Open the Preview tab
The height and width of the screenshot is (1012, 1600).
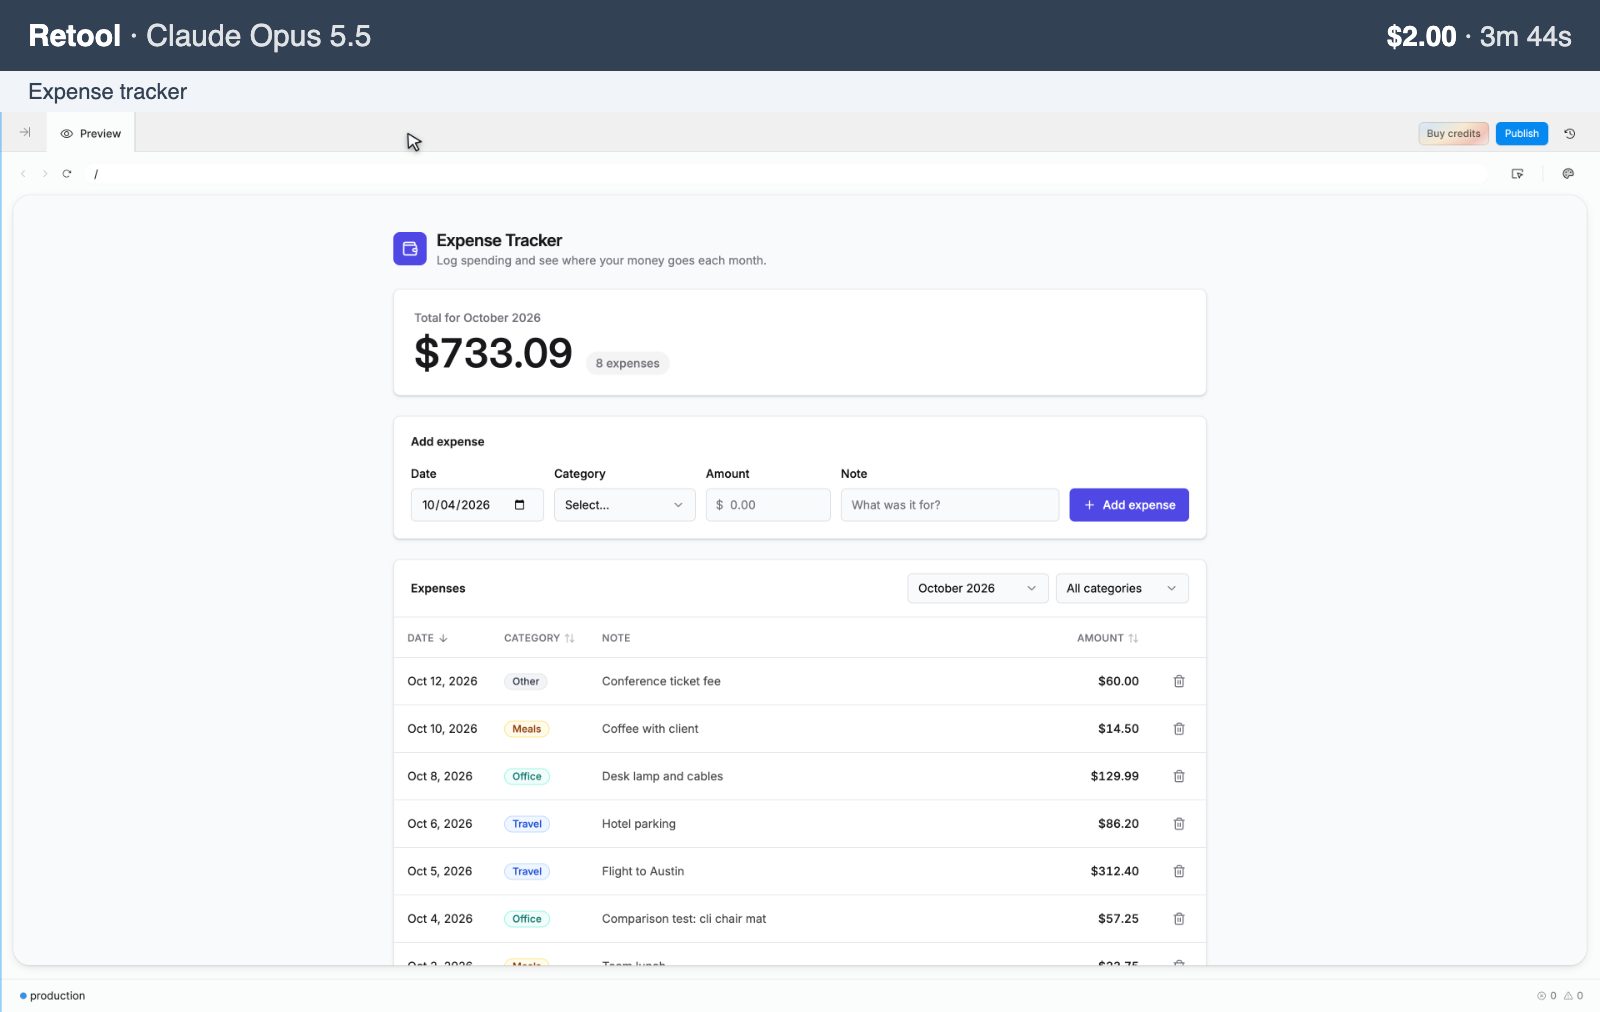[91, 133]
